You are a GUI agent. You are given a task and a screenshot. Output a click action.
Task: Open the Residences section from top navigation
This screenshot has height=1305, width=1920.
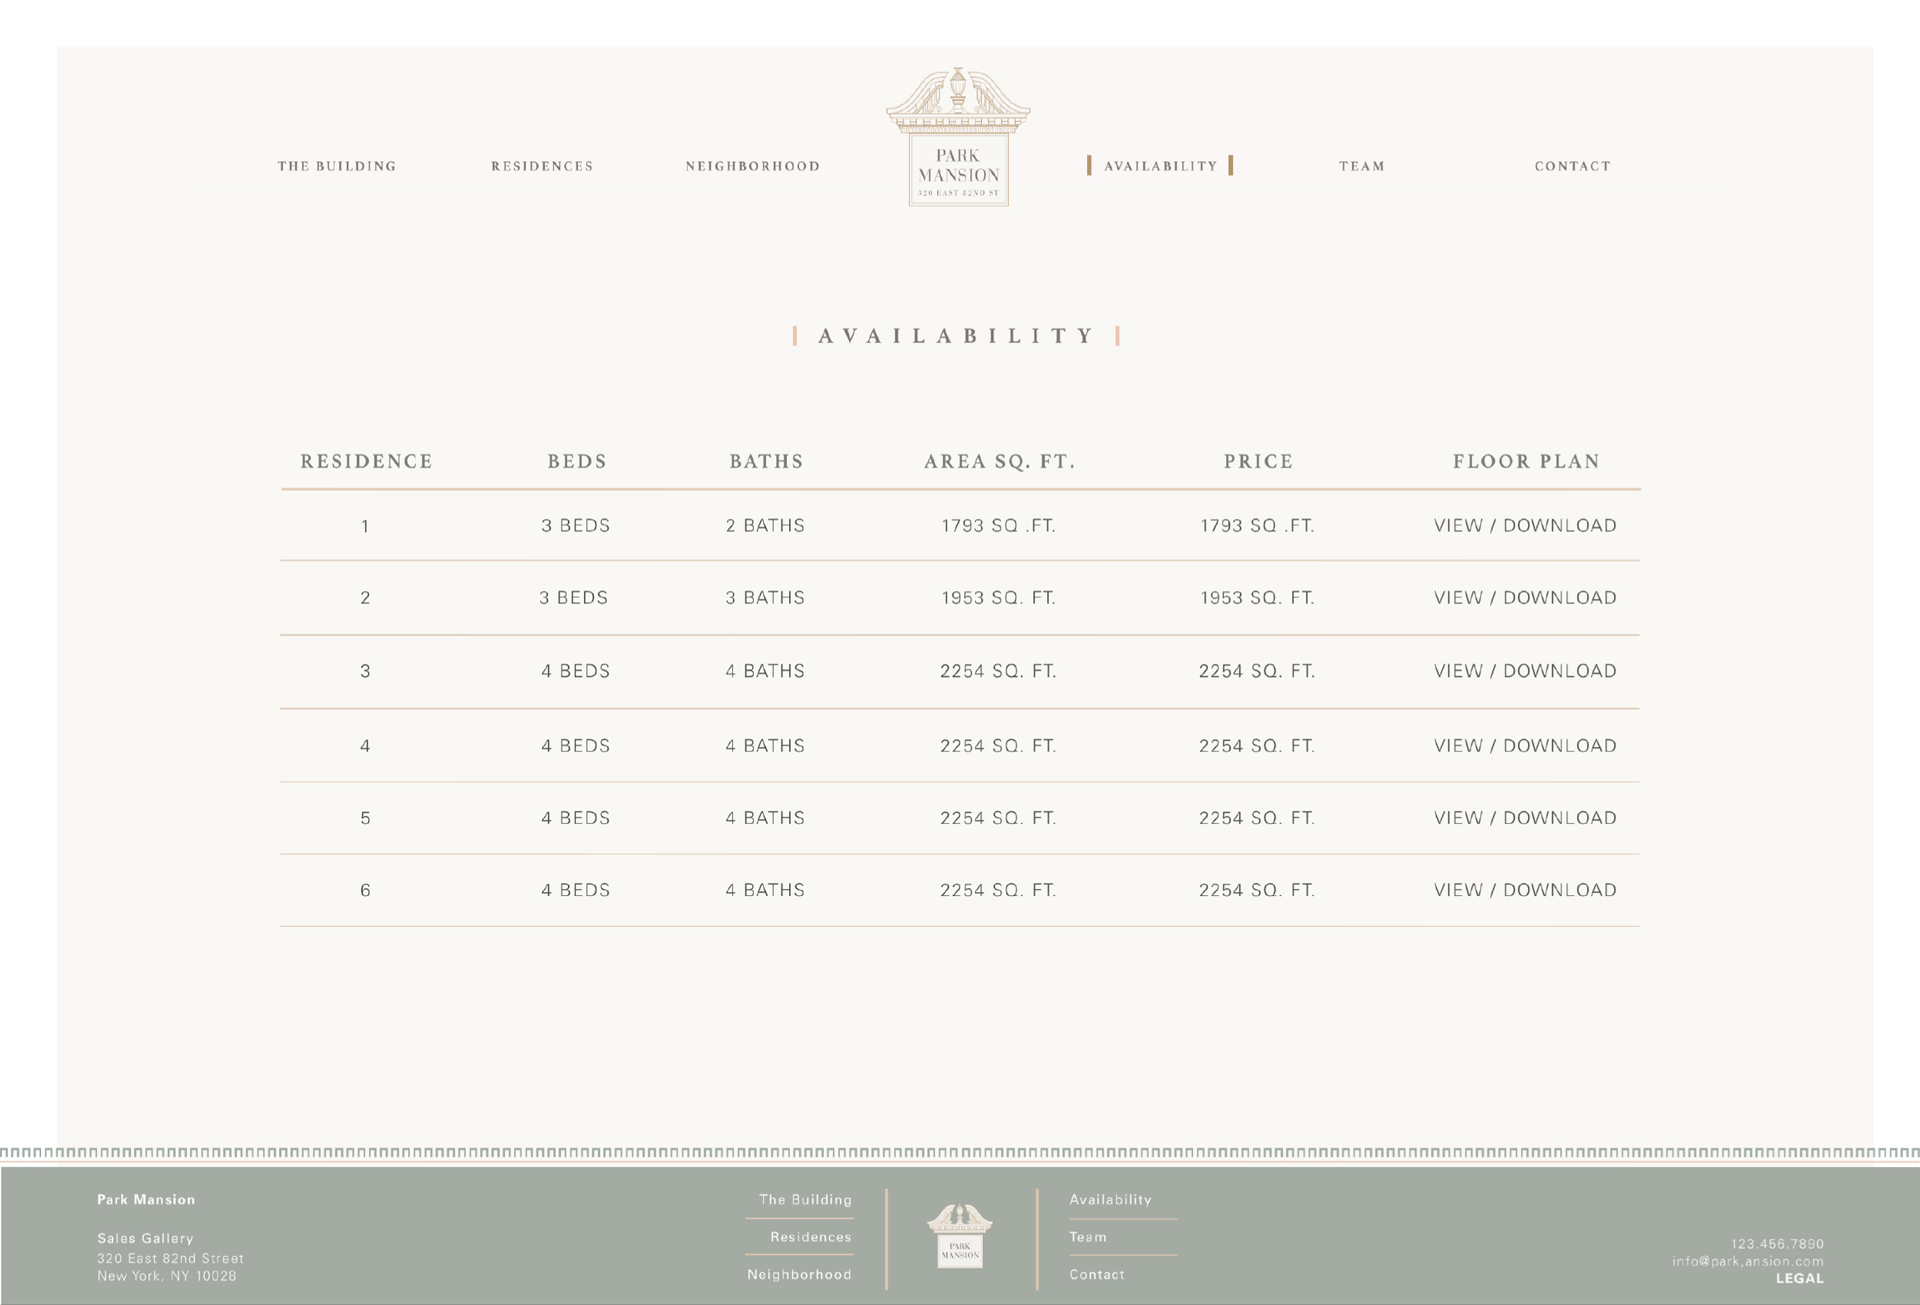(541, 166)
